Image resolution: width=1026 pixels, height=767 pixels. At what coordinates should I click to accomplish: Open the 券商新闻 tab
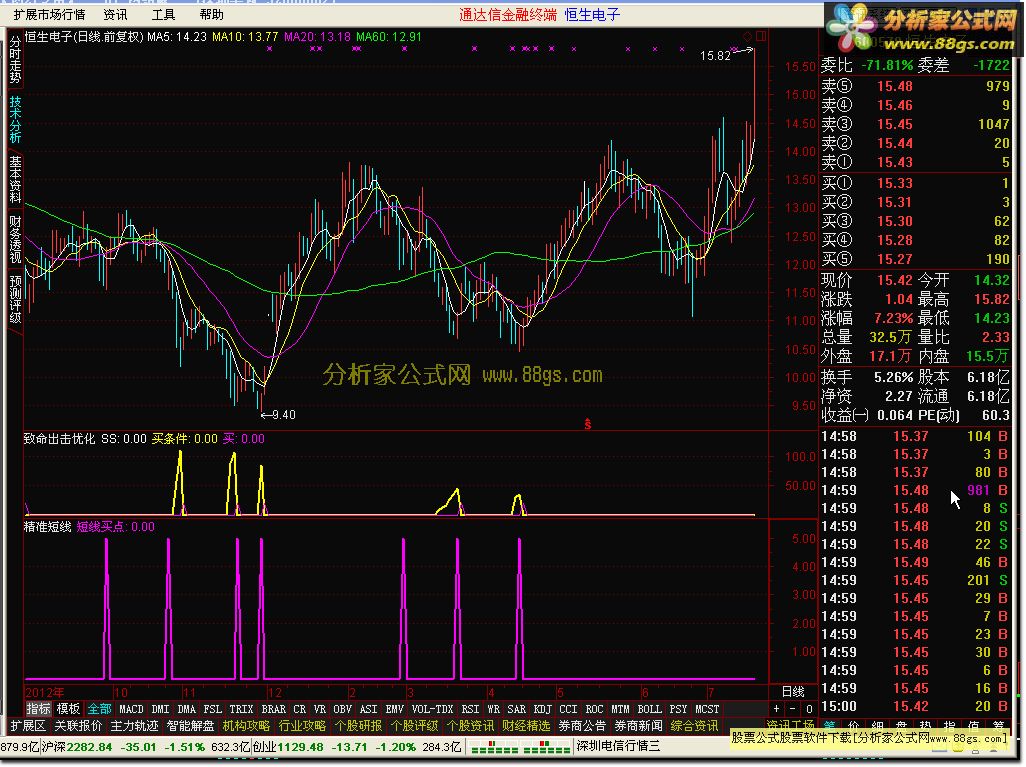click(639, 726)
